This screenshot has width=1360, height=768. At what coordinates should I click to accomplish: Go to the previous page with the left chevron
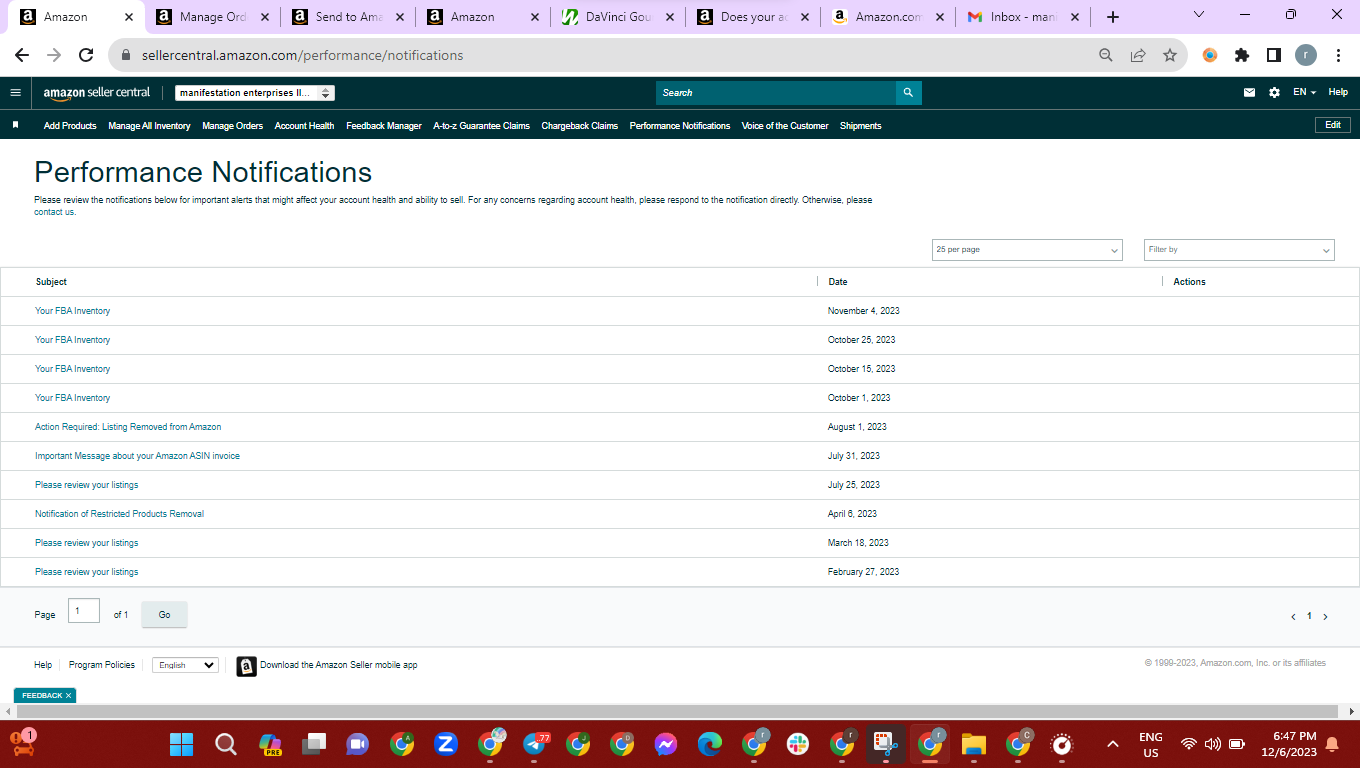click(1293, 617)
